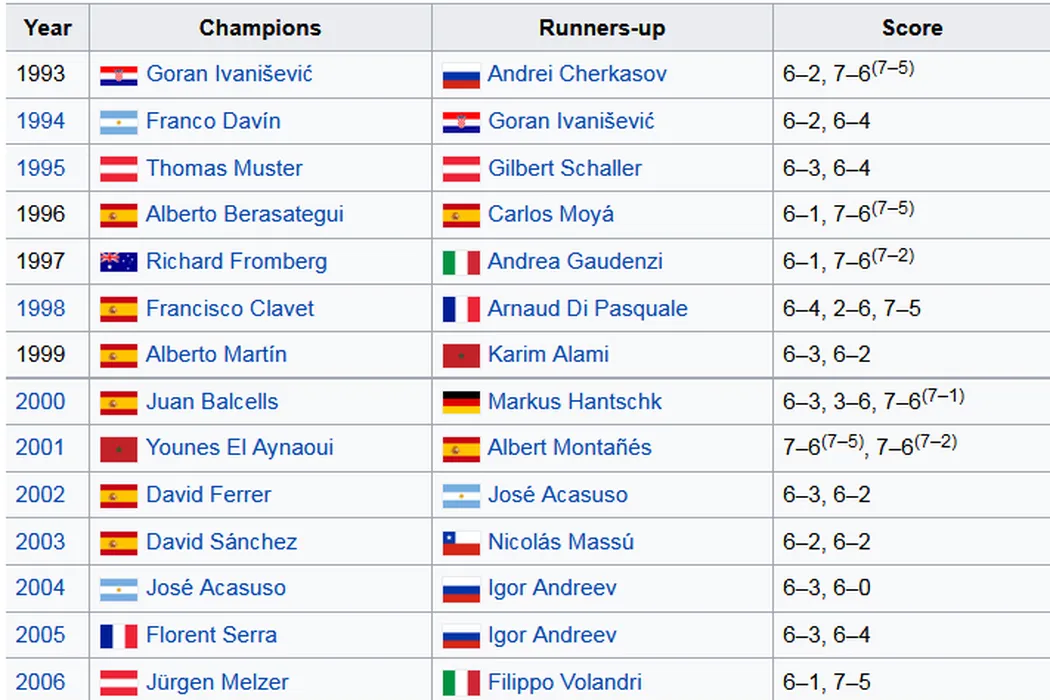Click Argentine flag next to Franco Davín
This screenshot has height=700, width=1050.
point(118,122)
